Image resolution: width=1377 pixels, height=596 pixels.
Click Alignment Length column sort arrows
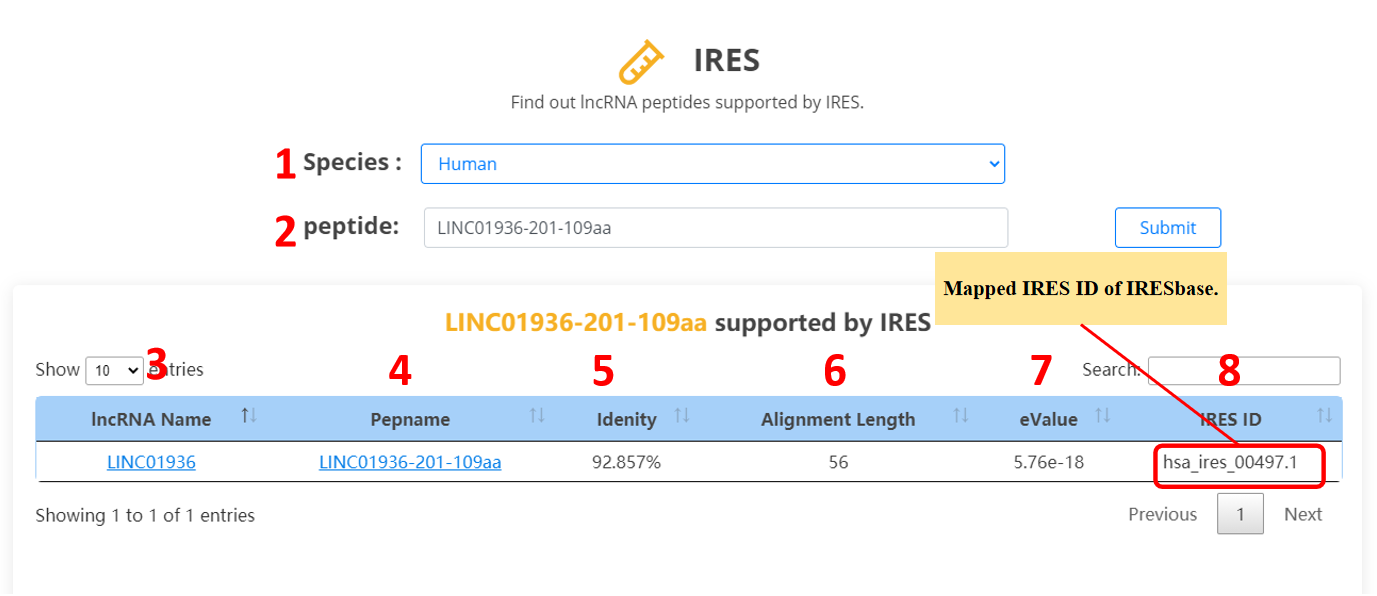click(x=961, y=416)
